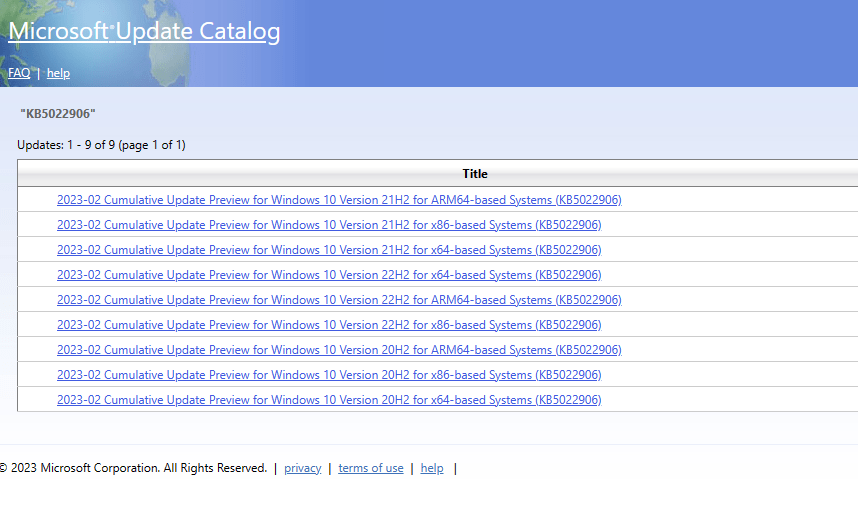
Task: Open the Microsoft Update Catalog home link
Action: [x=144, y=31]
